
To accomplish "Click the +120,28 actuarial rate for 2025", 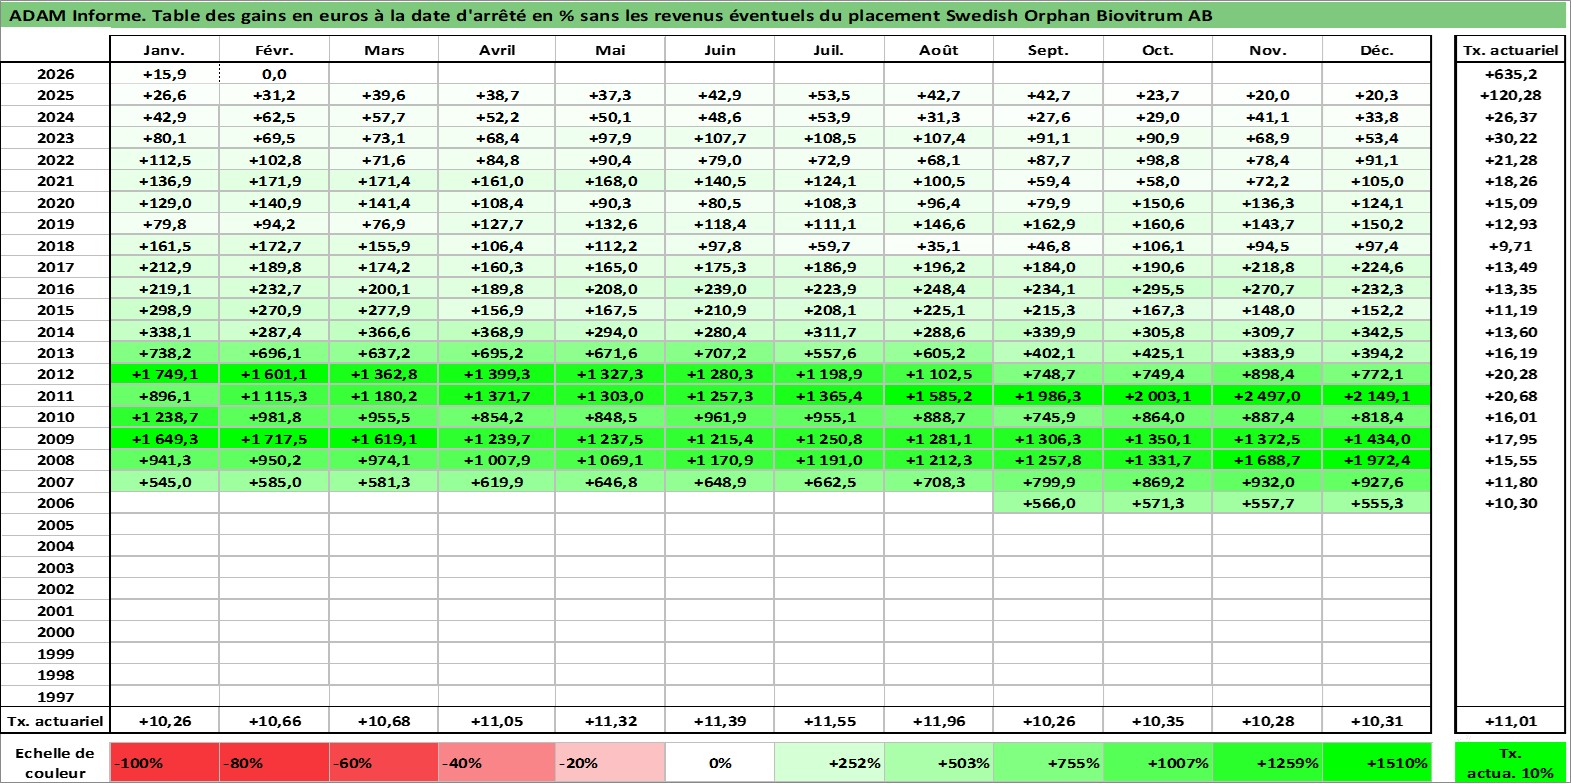I will click(1510, 95).
